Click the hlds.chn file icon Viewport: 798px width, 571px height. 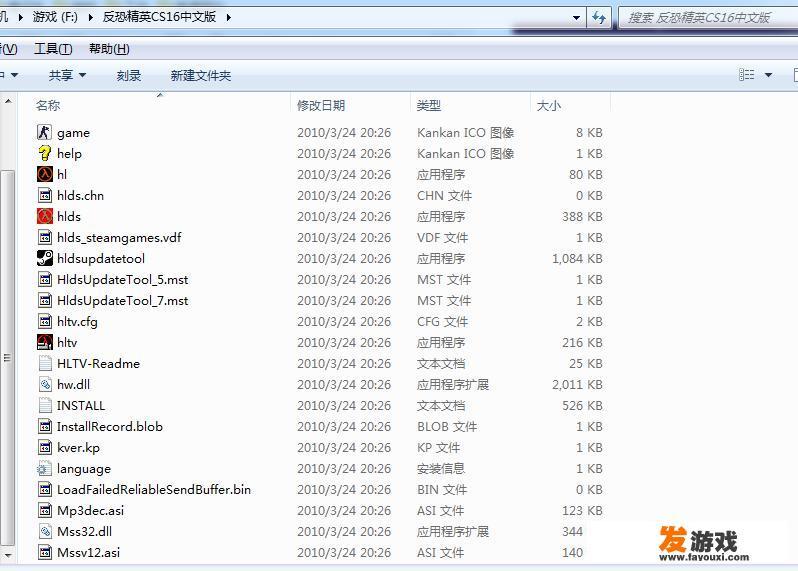click(x=45, y=195)
